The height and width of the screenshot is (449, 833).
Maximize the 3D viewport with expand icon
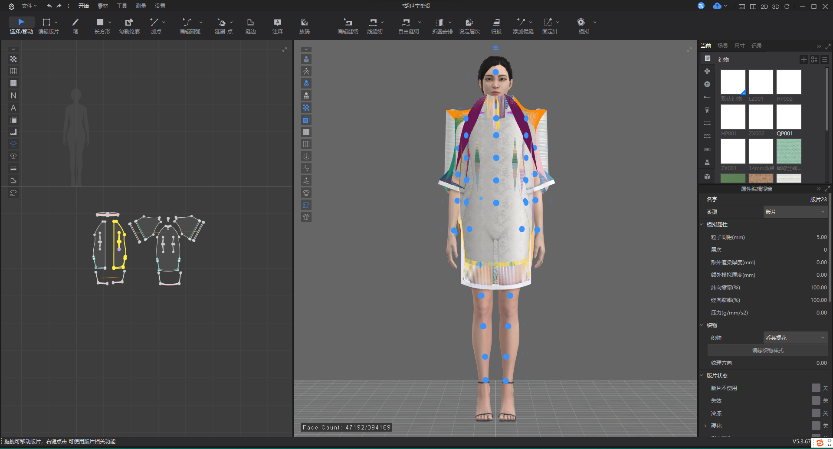pos(689,48)
